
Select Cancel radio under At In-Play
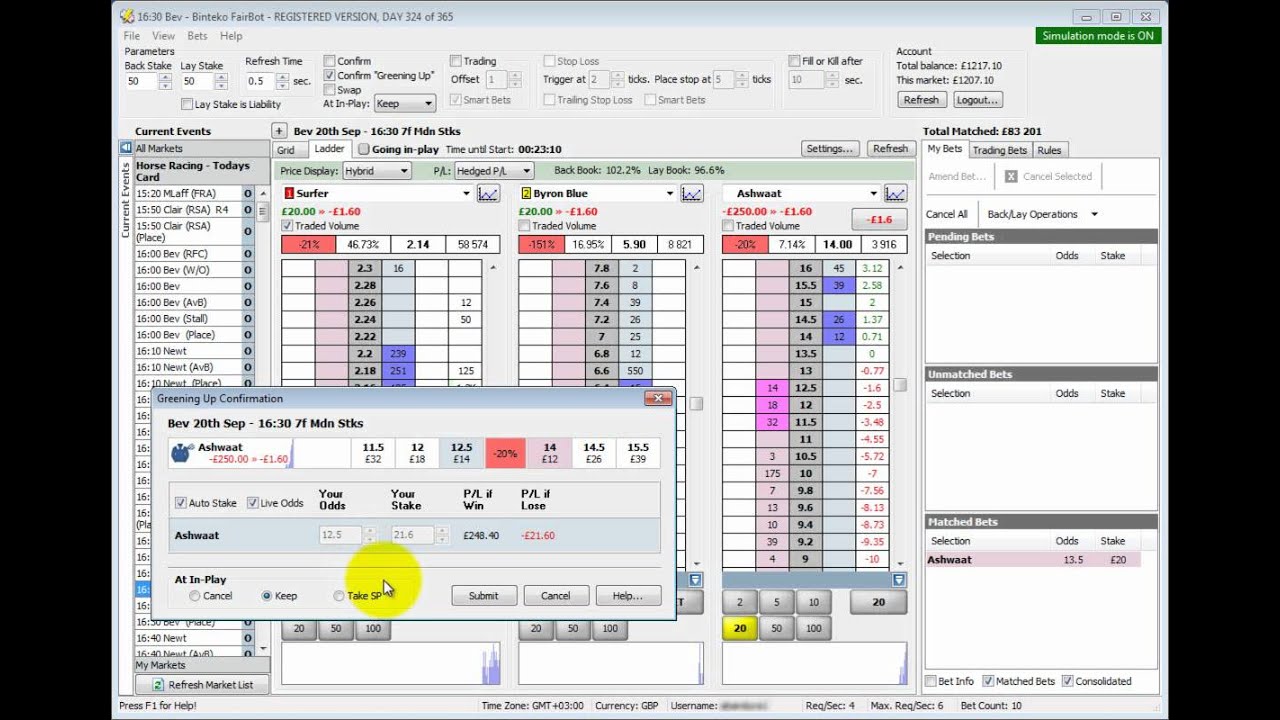(194, 596)
